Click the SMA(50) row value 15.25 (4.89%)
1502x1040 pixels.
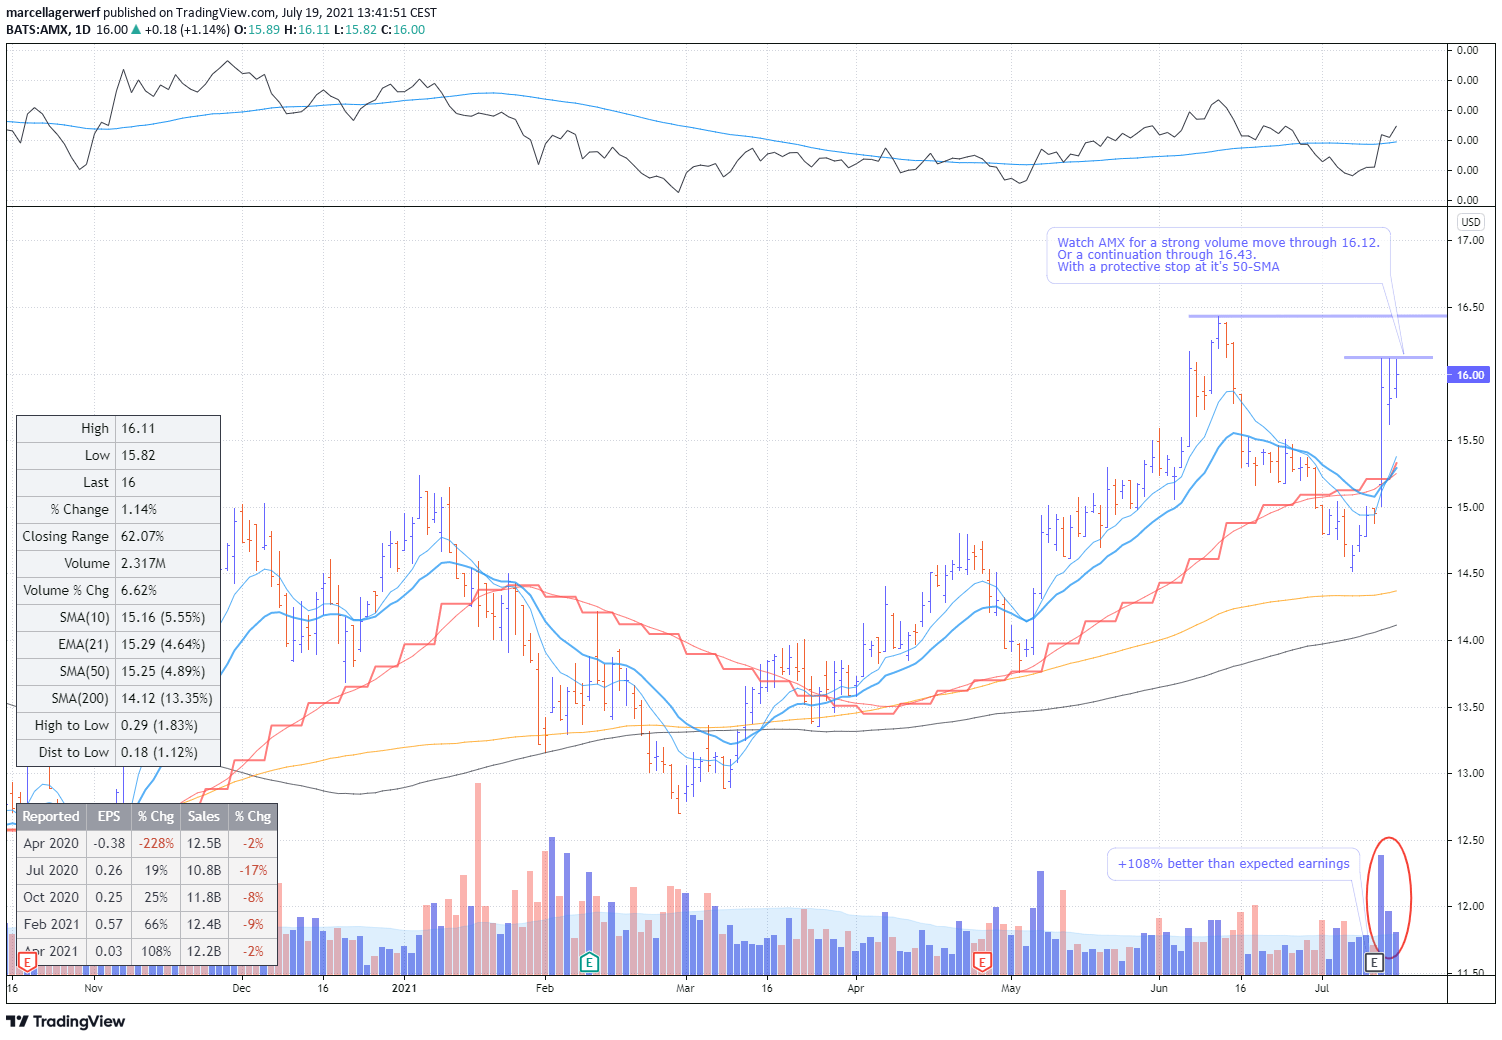tap(163, 671)
